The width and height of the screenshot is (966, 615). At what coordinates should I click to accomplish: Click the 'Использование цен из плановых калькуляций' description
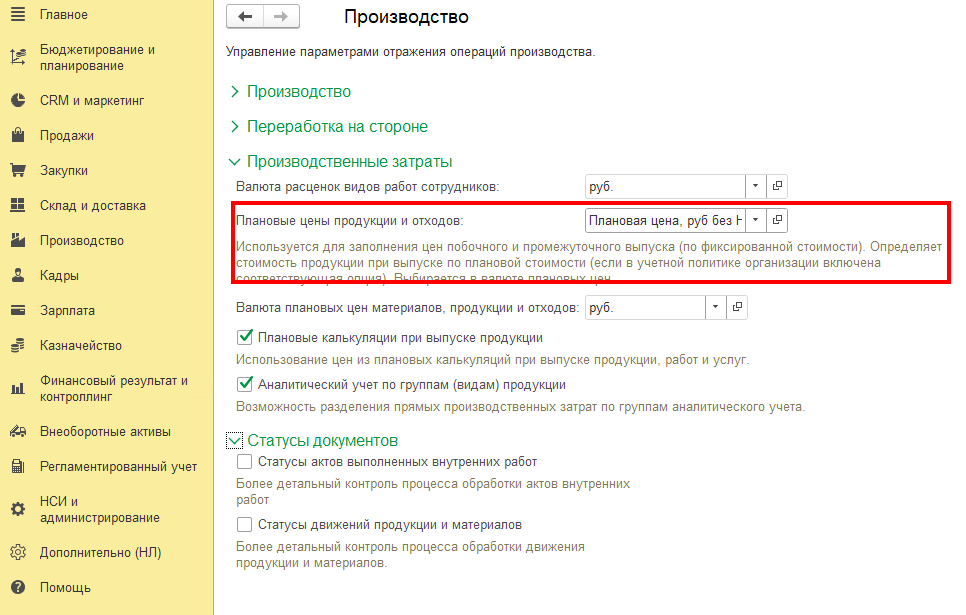(492, 360)
